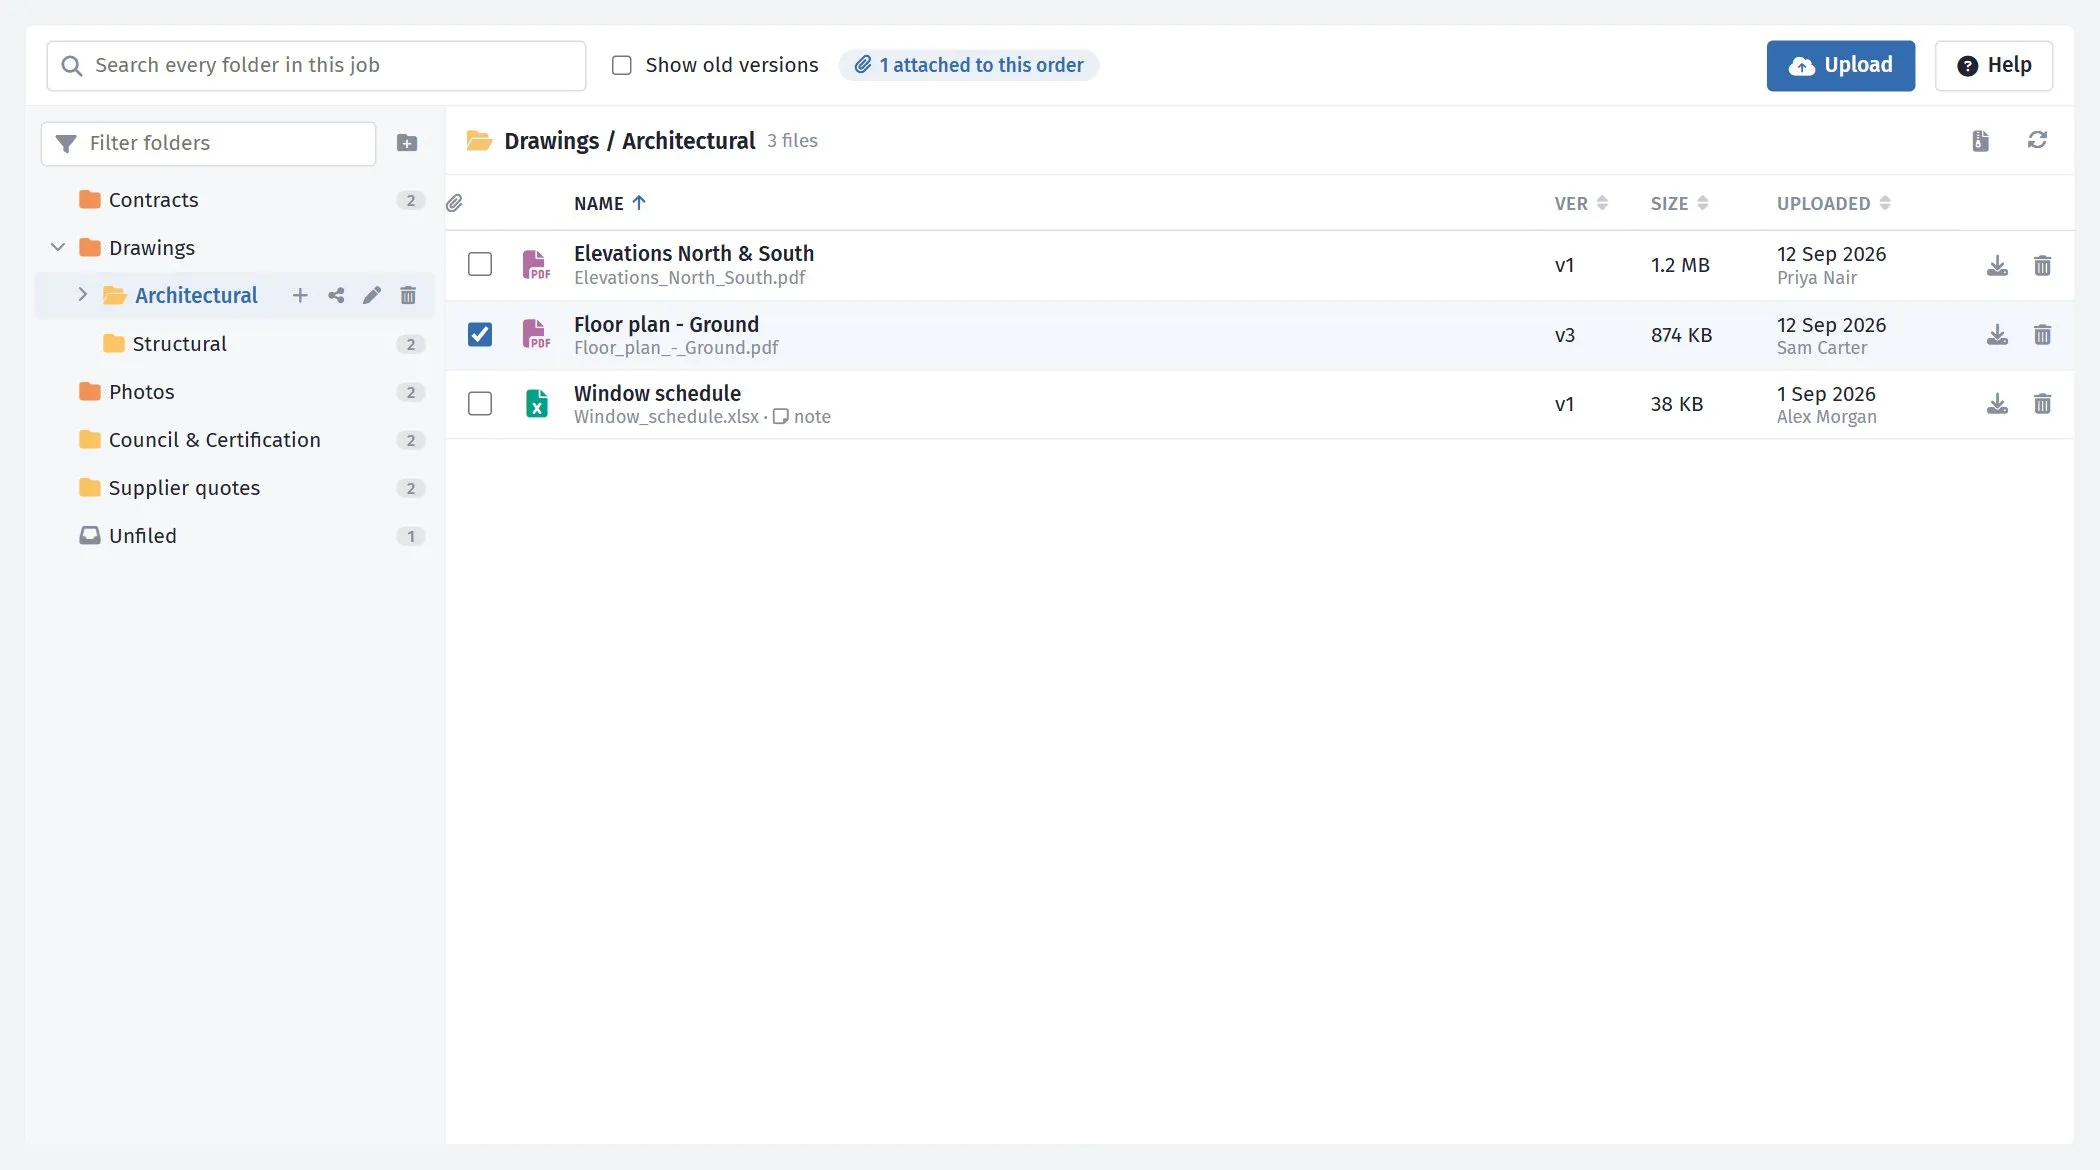Download the Window schedule file

pos(1997,404)
